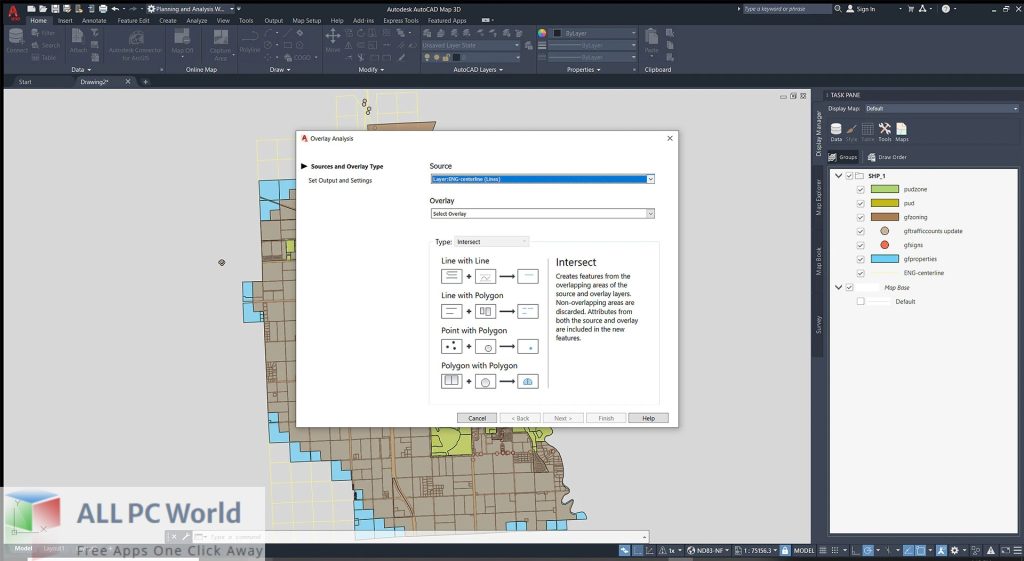Uncheck the pud layer checkbox

860,203
